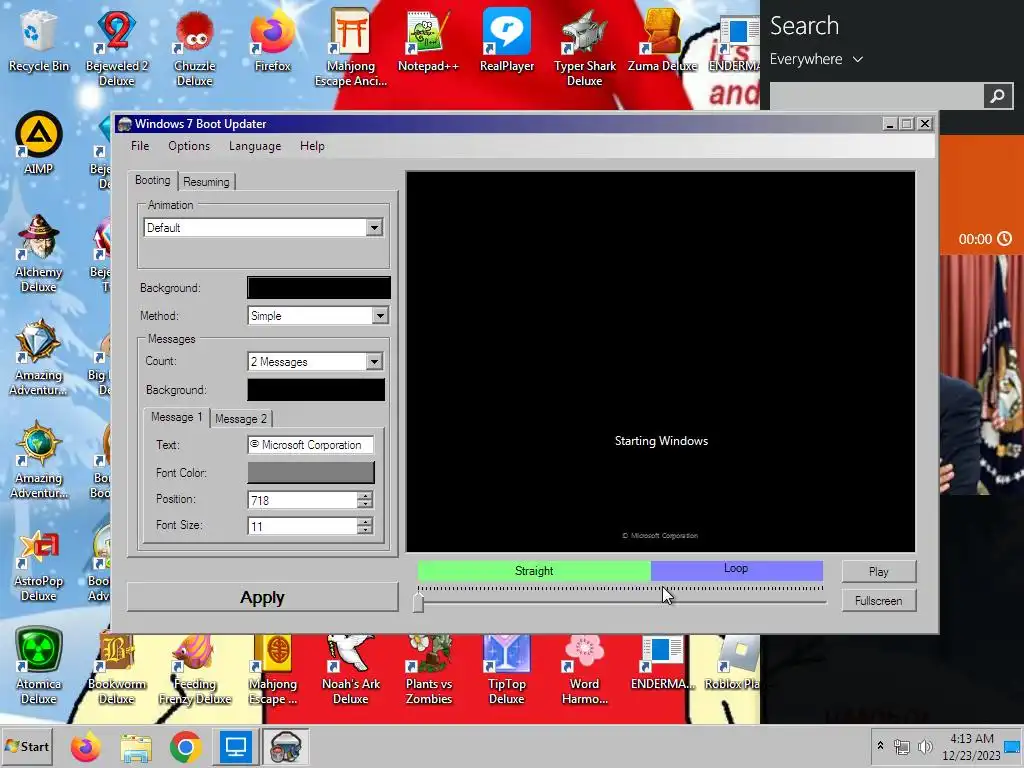Launch Atomica Deluxe desktop shortcut
Viewport: 1024px width, 768px height.
(x=39, y=666)
